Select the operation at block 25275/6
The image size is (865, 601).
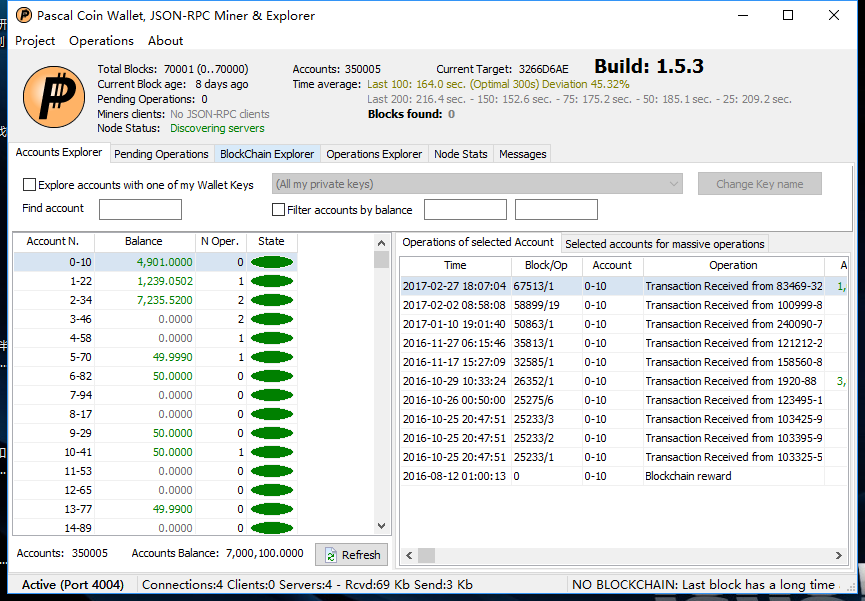(x=623, y=400)
